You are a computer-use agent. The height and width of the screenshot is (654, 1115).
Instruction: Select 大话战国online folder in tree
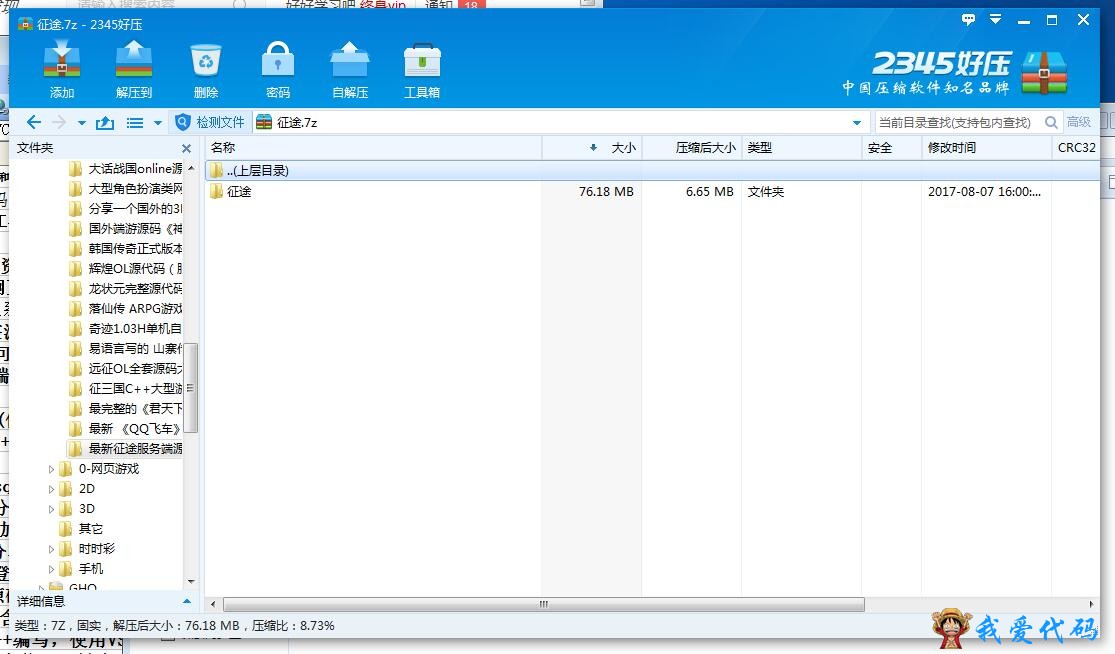[126, 168]
